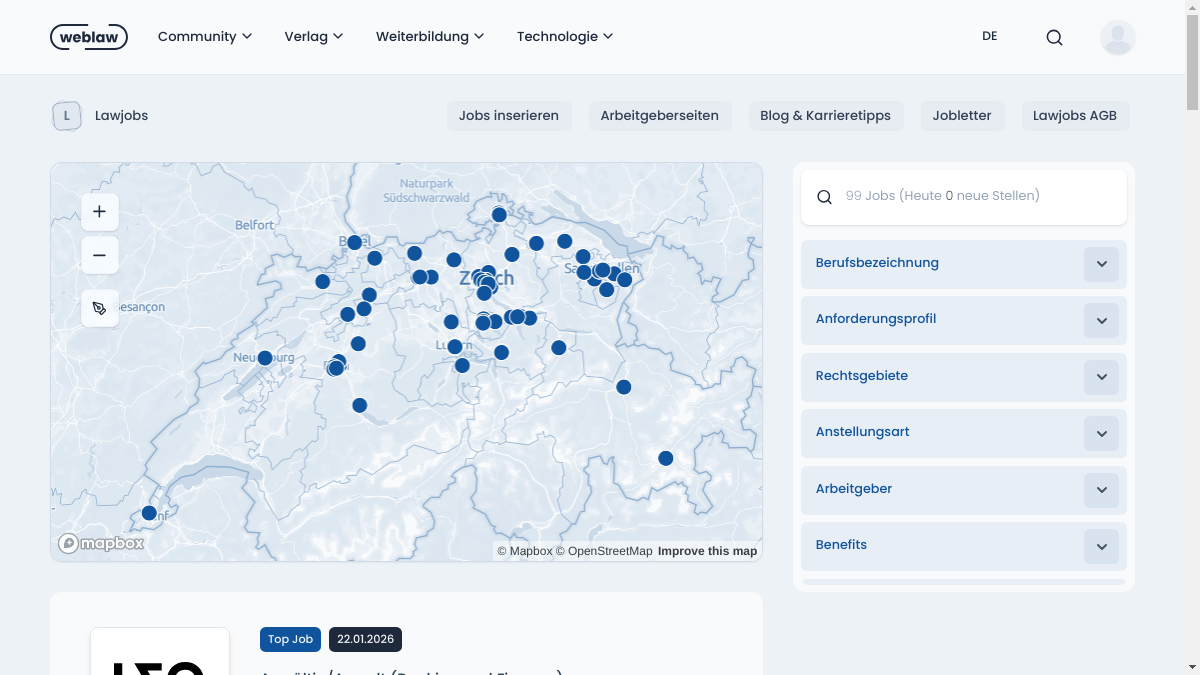The height and width of the screenshot is (675, 1200).
Task: Open the user profile avatar
Action: coord(1117,37)
